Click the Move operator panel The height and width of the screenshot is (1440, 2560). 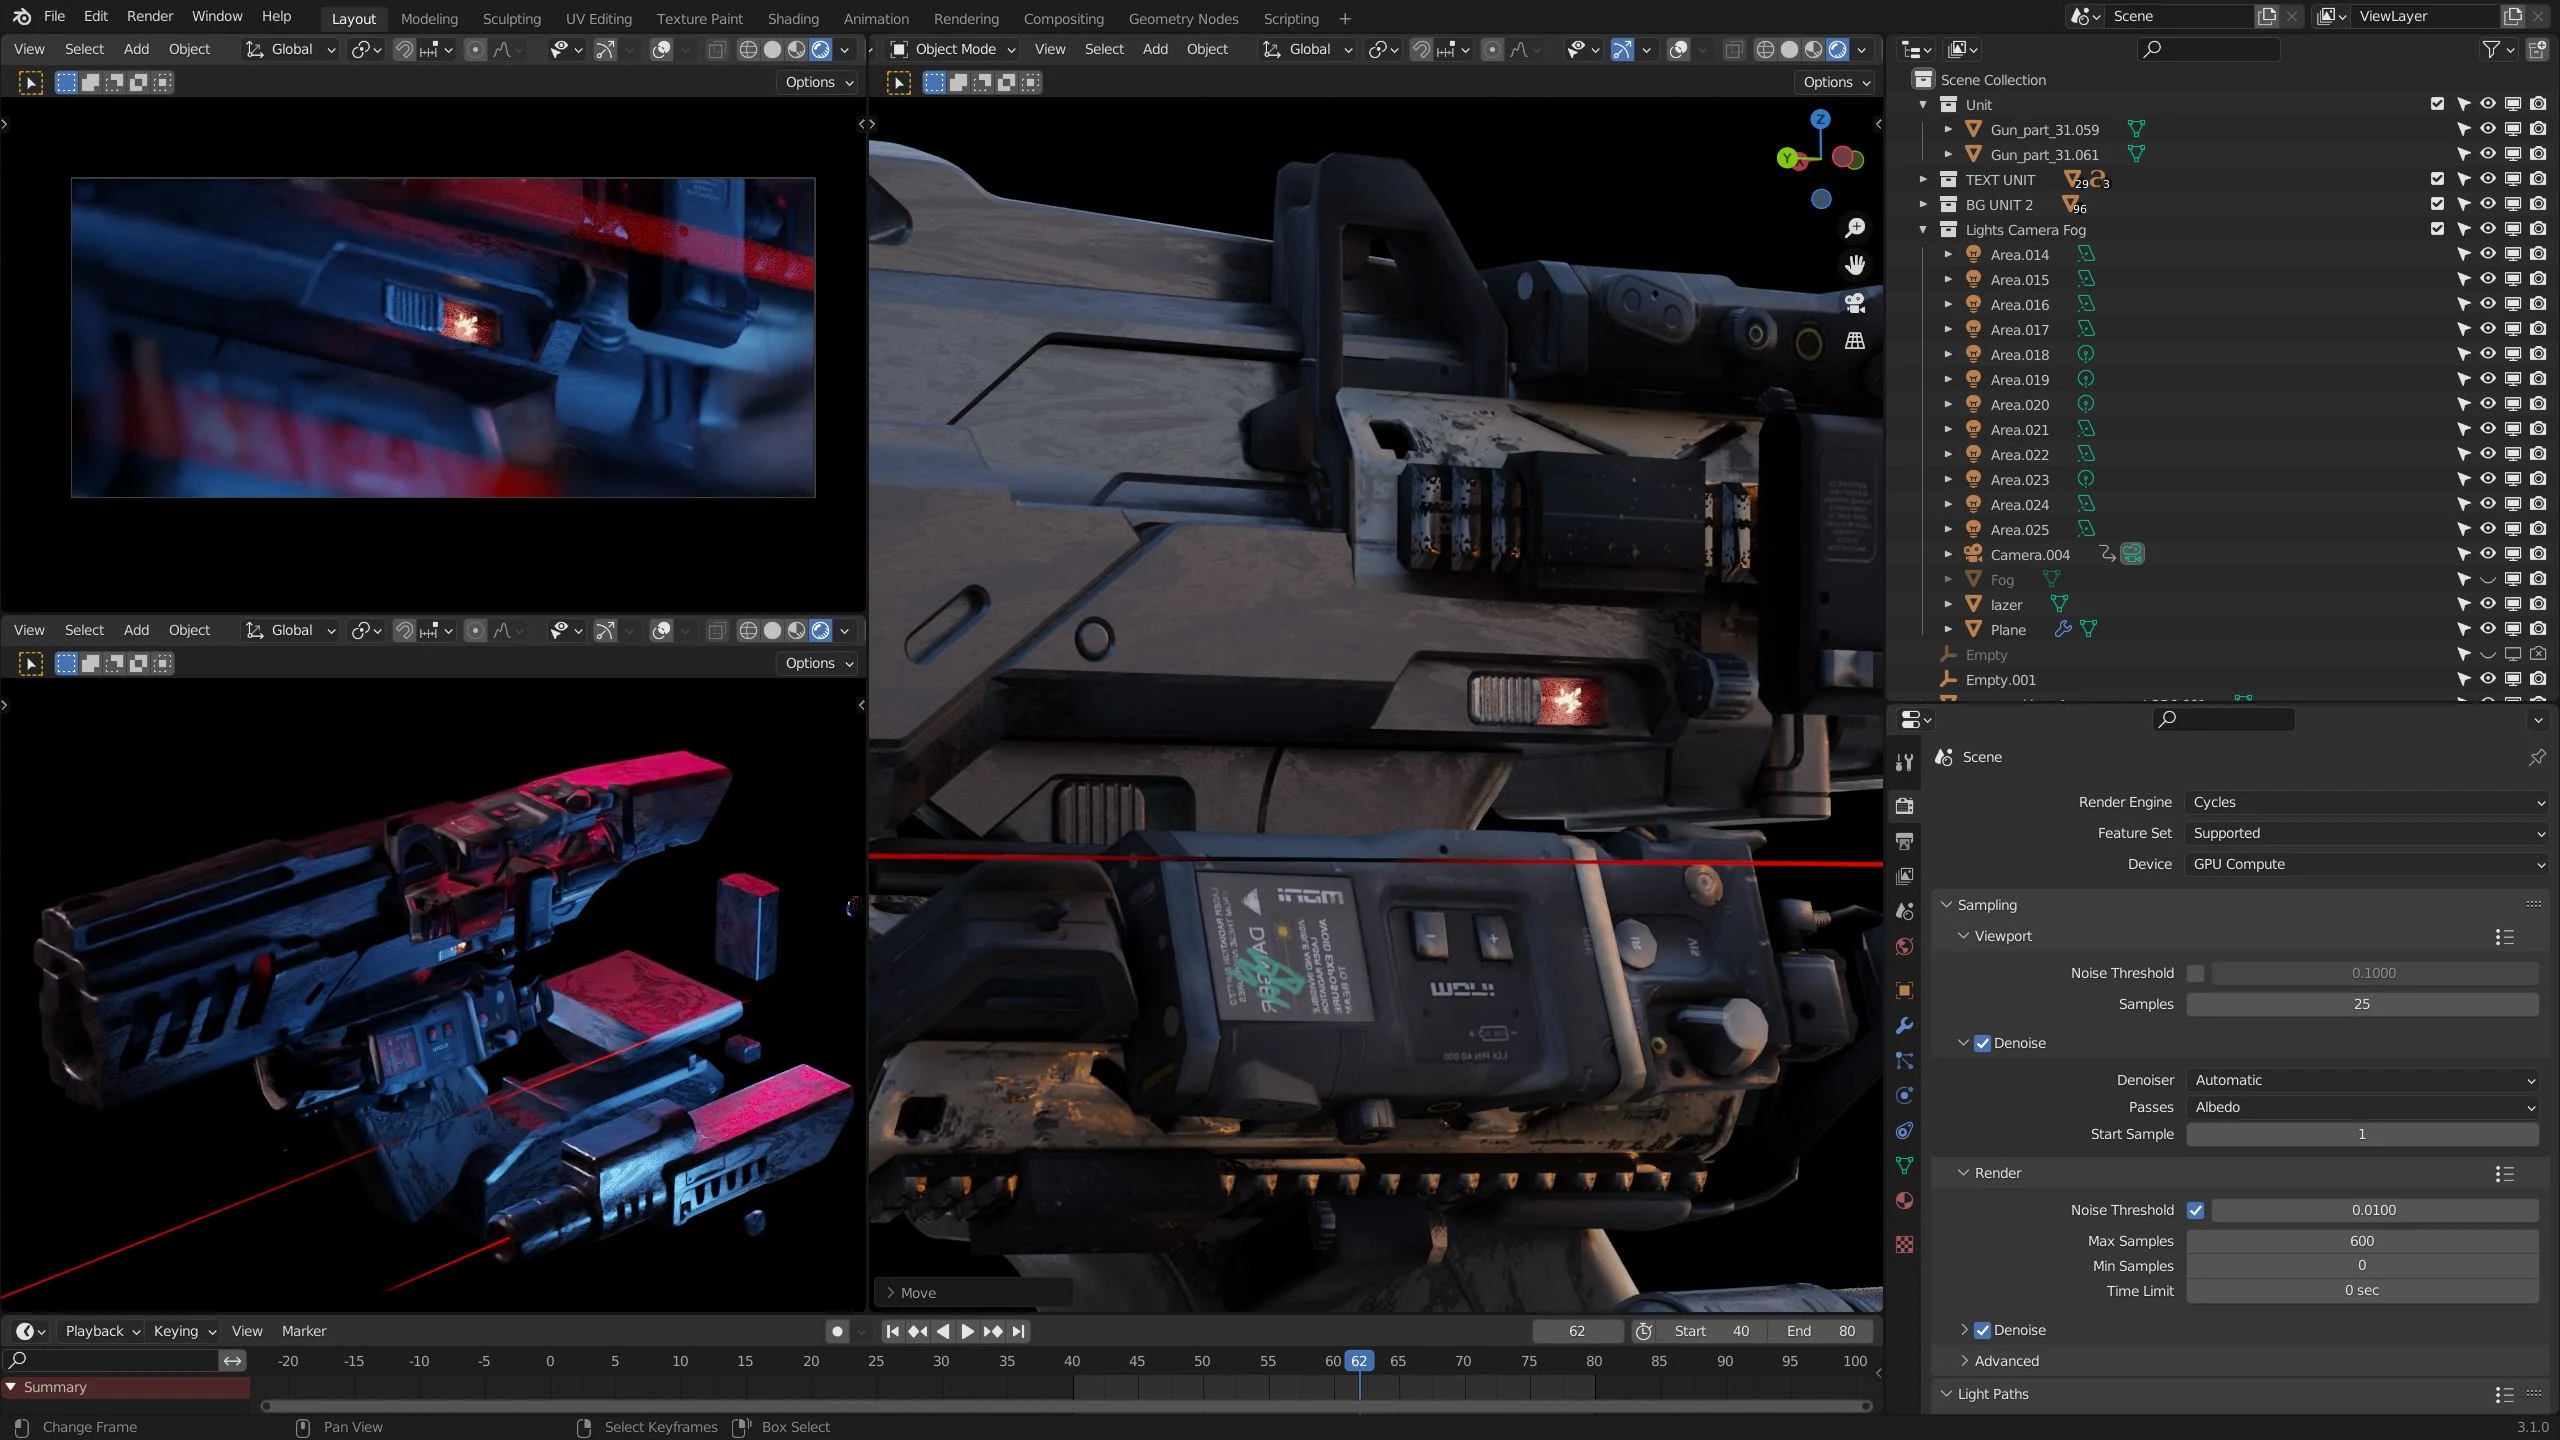pos(913,1292)
